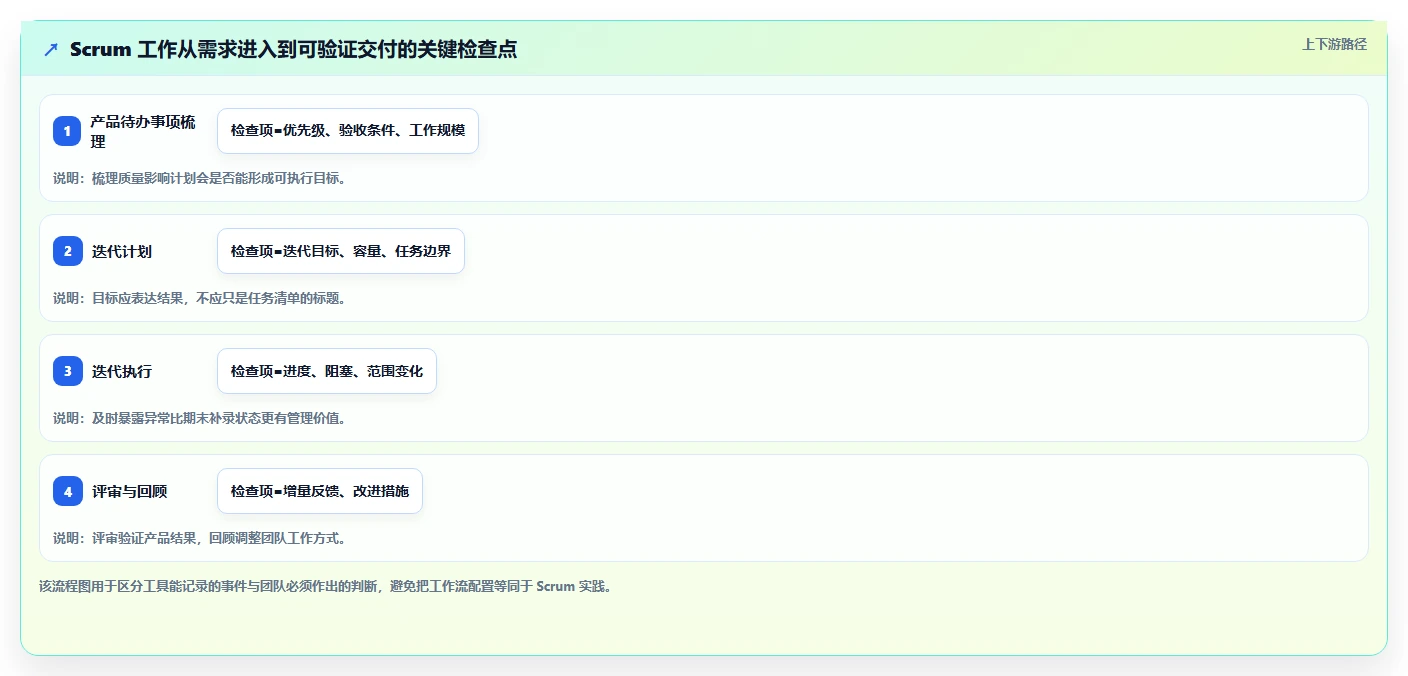
Task: Click the step 4 number badge
Action: [x=67, y=491]
